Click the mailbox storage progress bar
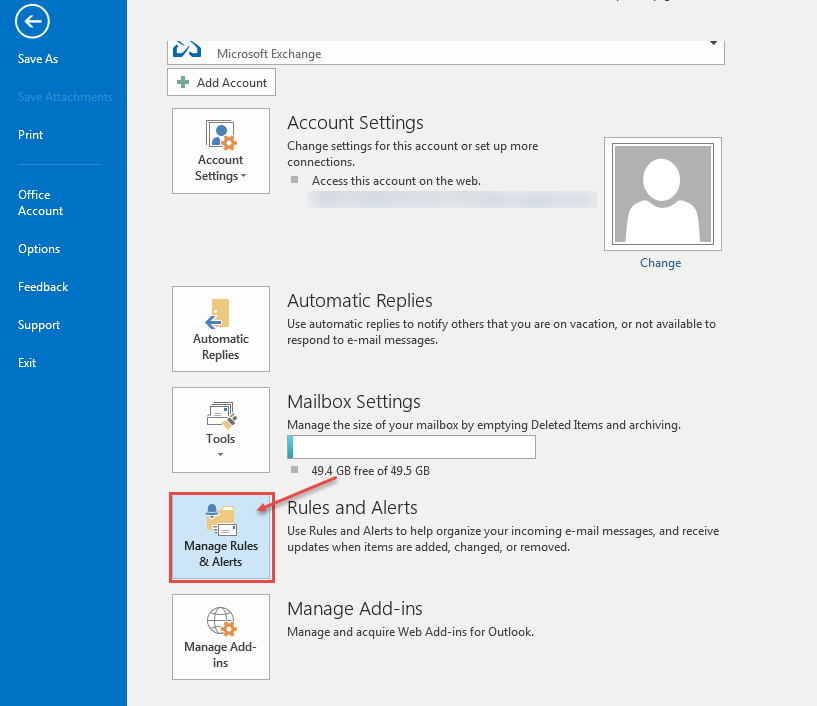Viewport: 817px width, 706px height. (x=411, y=446)
